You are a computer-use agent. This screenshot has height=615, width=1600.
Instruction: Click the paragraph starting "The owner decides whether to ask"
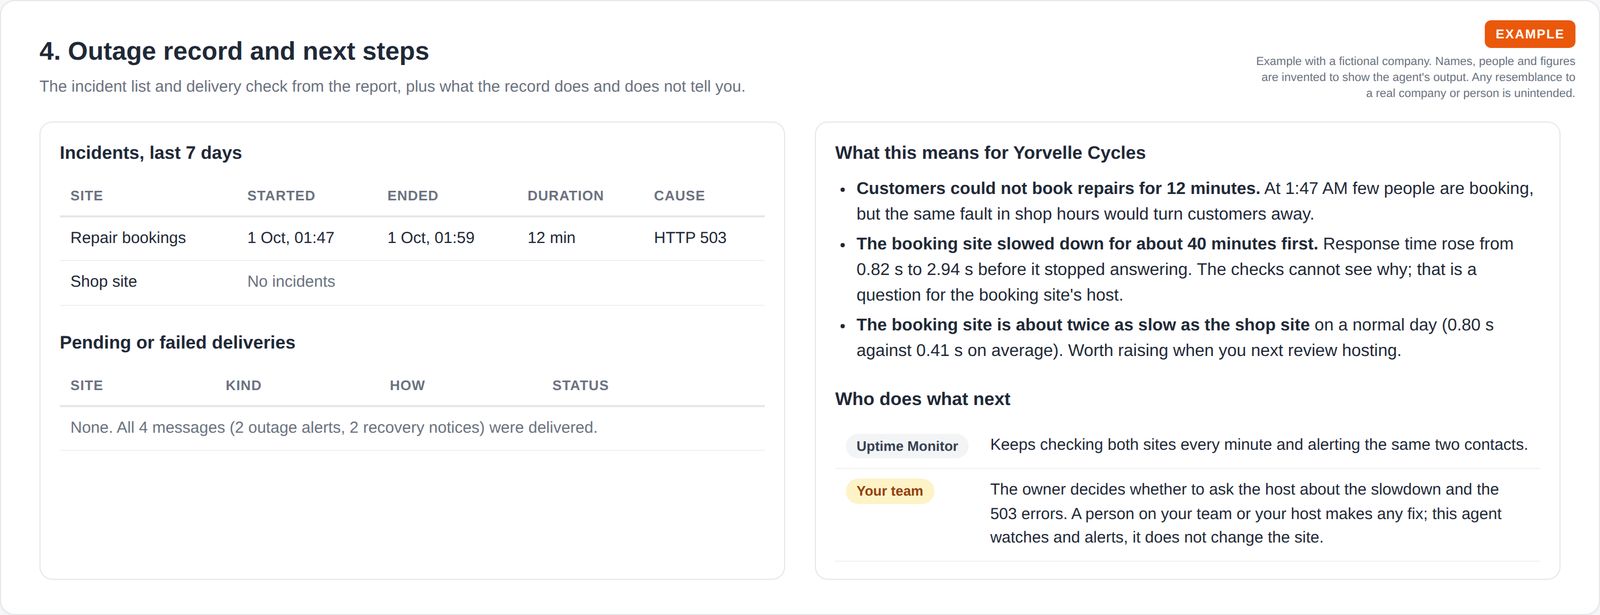pyautogui.click(x=1246, y=514)
